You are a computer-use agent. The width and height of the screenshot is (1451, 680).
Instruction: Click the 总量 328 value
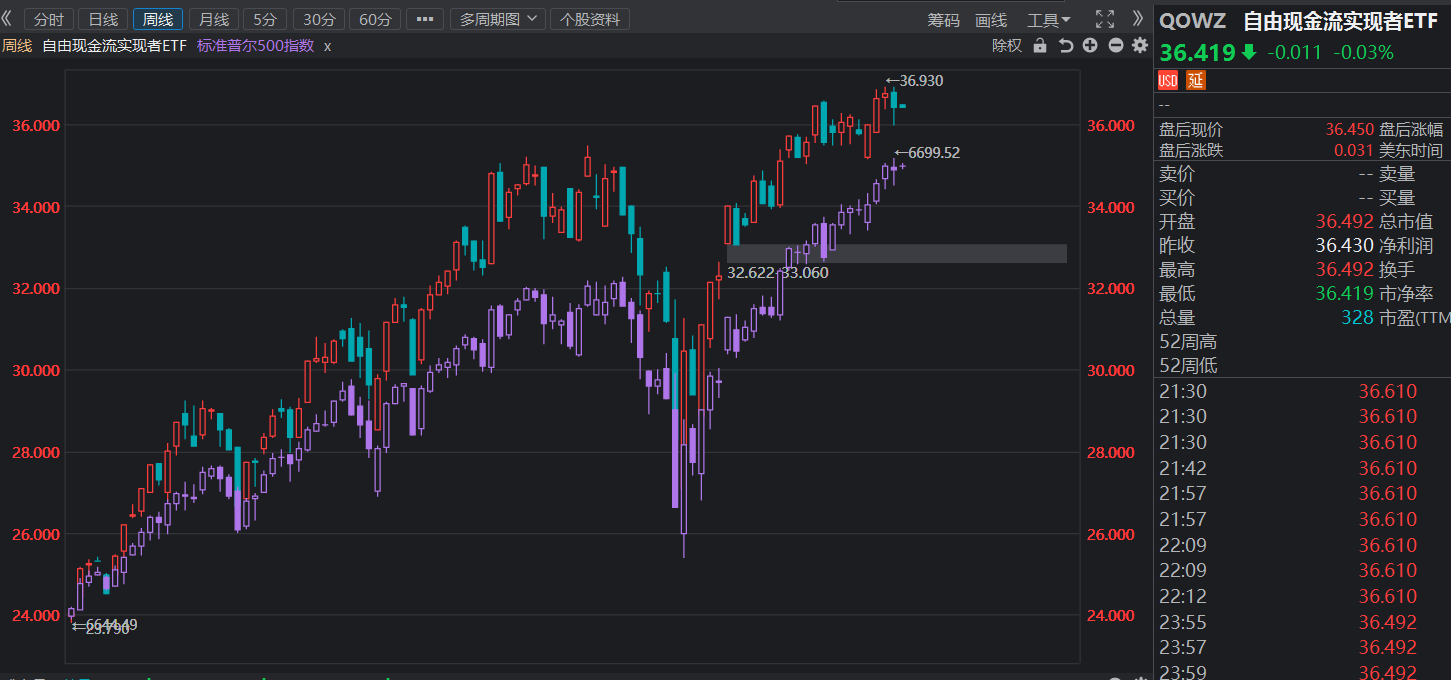1358,318
